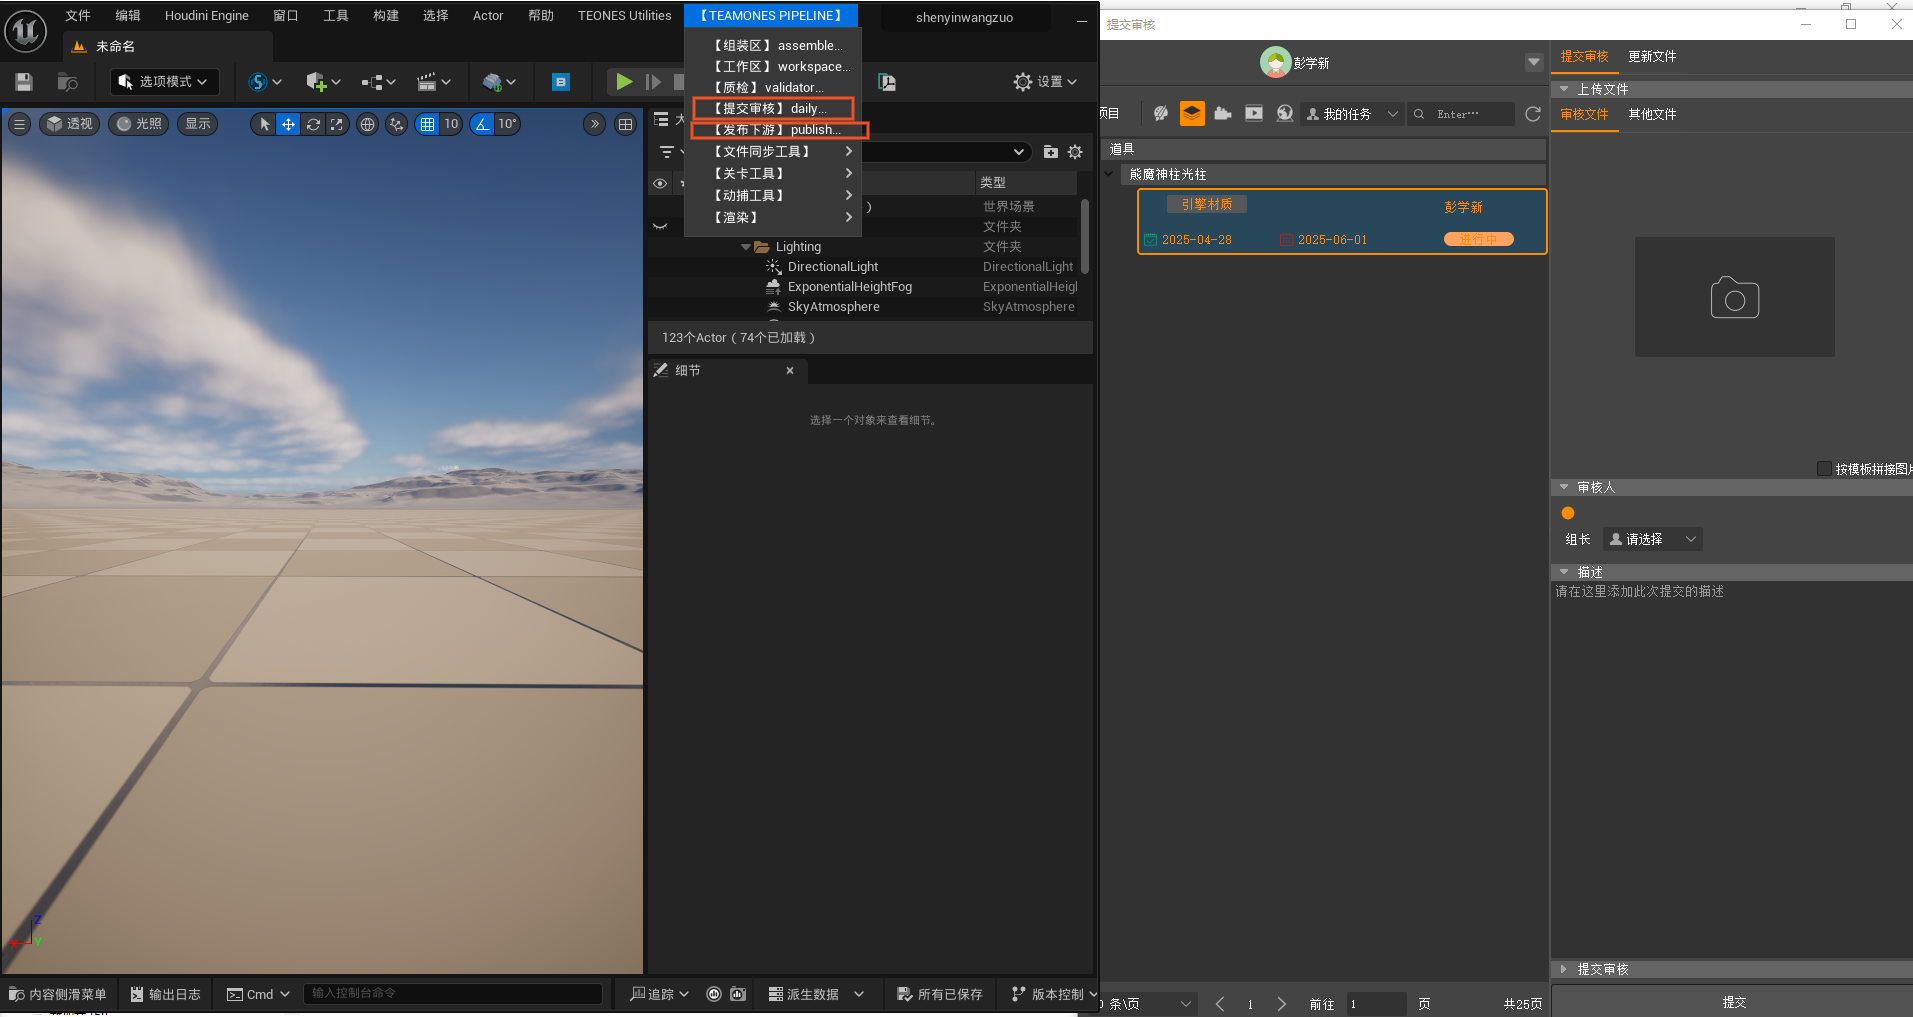The image size is (1913, 1017).
Task: Click the orange layers asset icon
Action: click(1192, 114)
